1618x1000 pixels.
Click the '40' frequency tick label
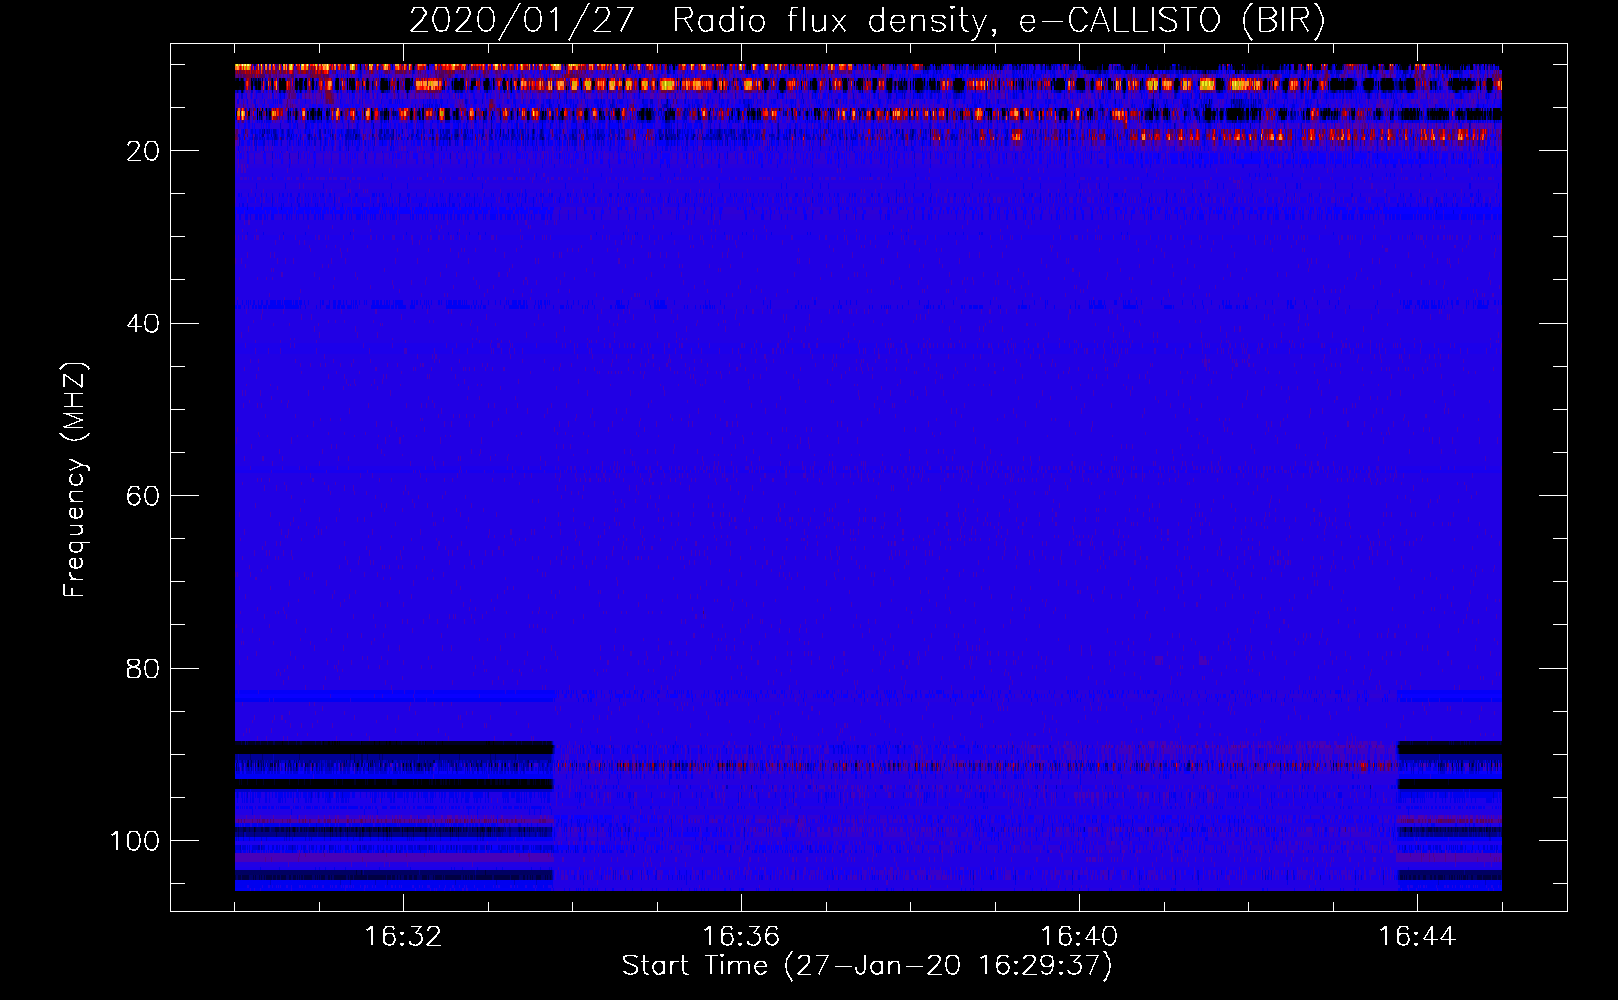(144, 324)
